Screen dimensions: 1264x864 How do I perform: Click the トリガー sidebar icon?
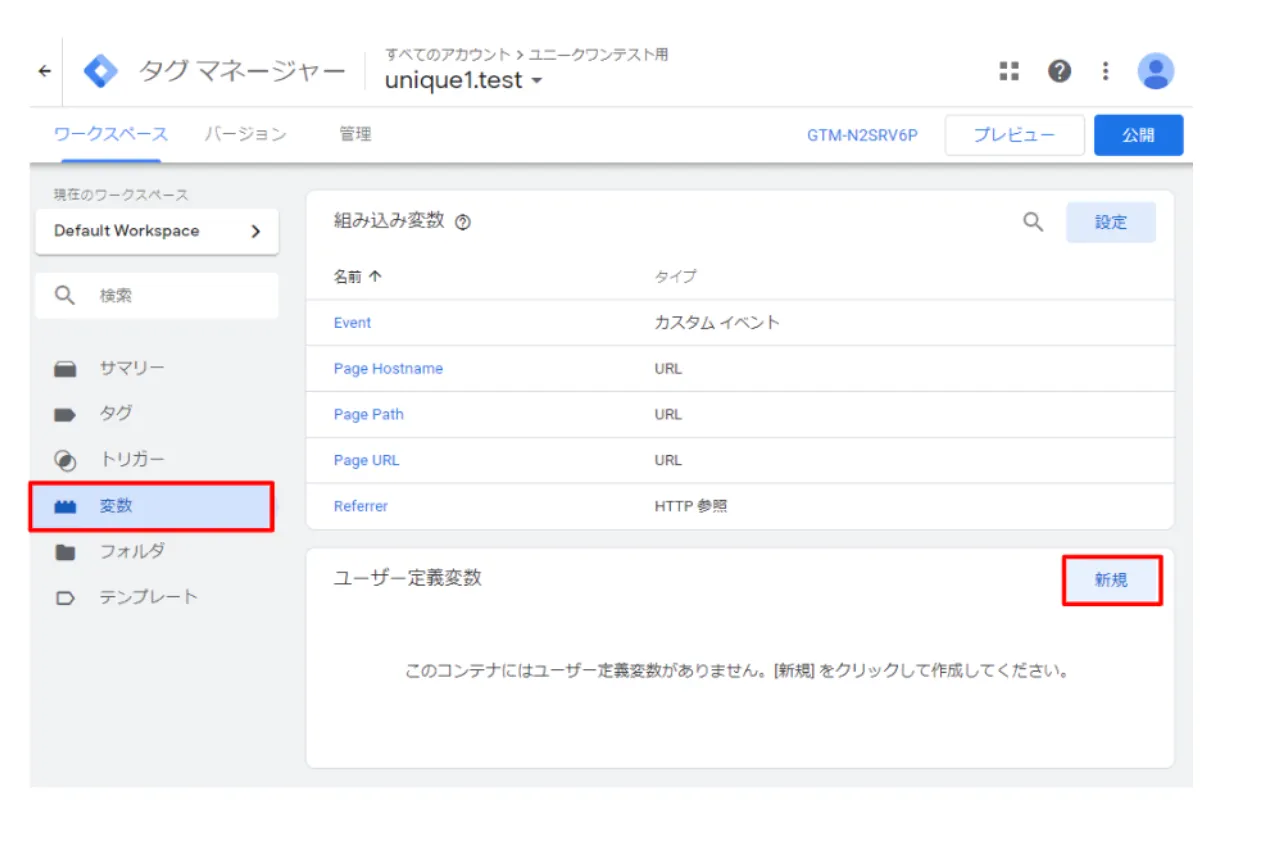[65, 461]
